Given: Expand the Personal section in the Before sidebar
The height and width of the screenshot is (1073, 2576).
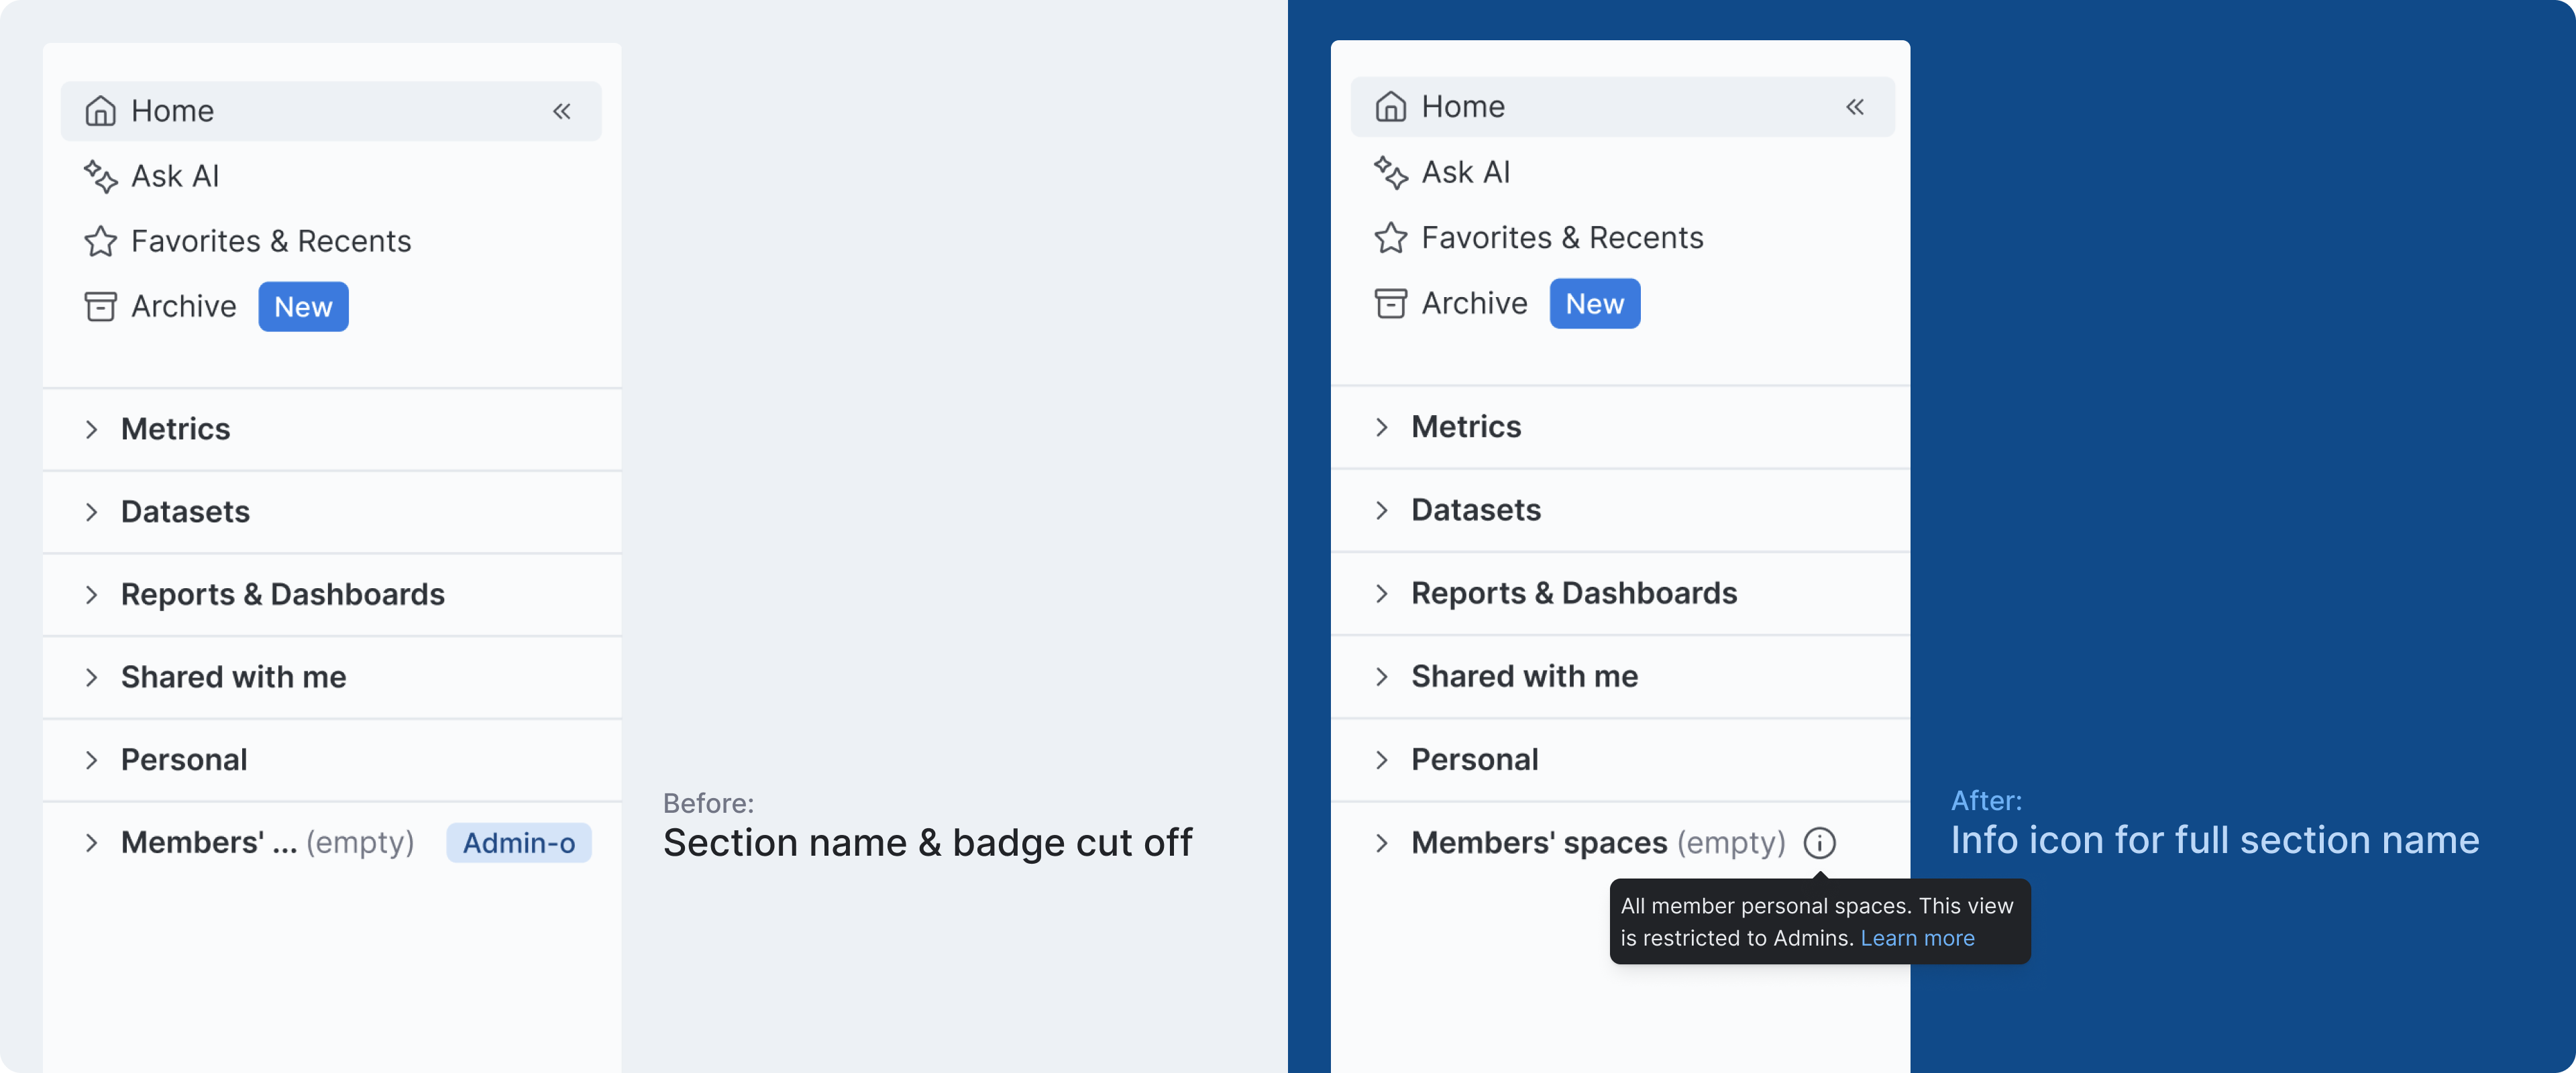Looking at the screenshot, I should click(x=92, y=760).
